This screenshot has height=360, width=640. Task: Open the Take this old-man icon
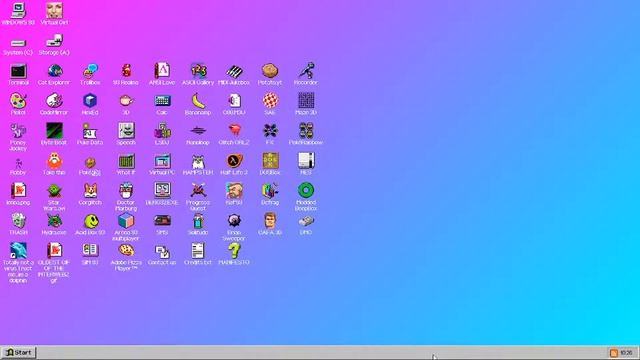54,161
